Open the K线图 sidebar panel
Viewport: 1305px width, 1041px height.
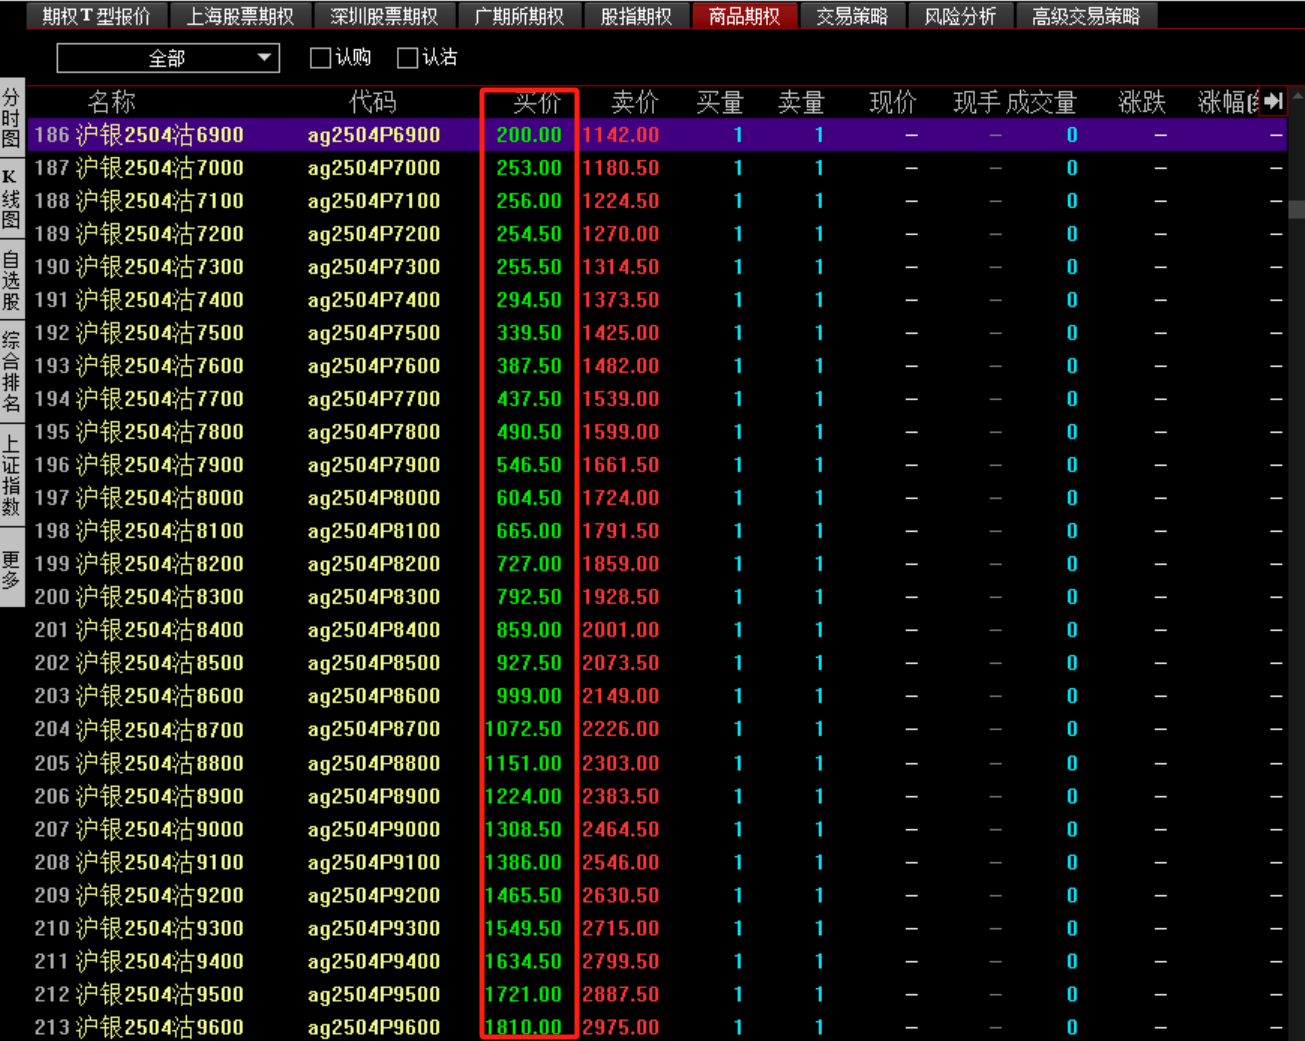11,198
